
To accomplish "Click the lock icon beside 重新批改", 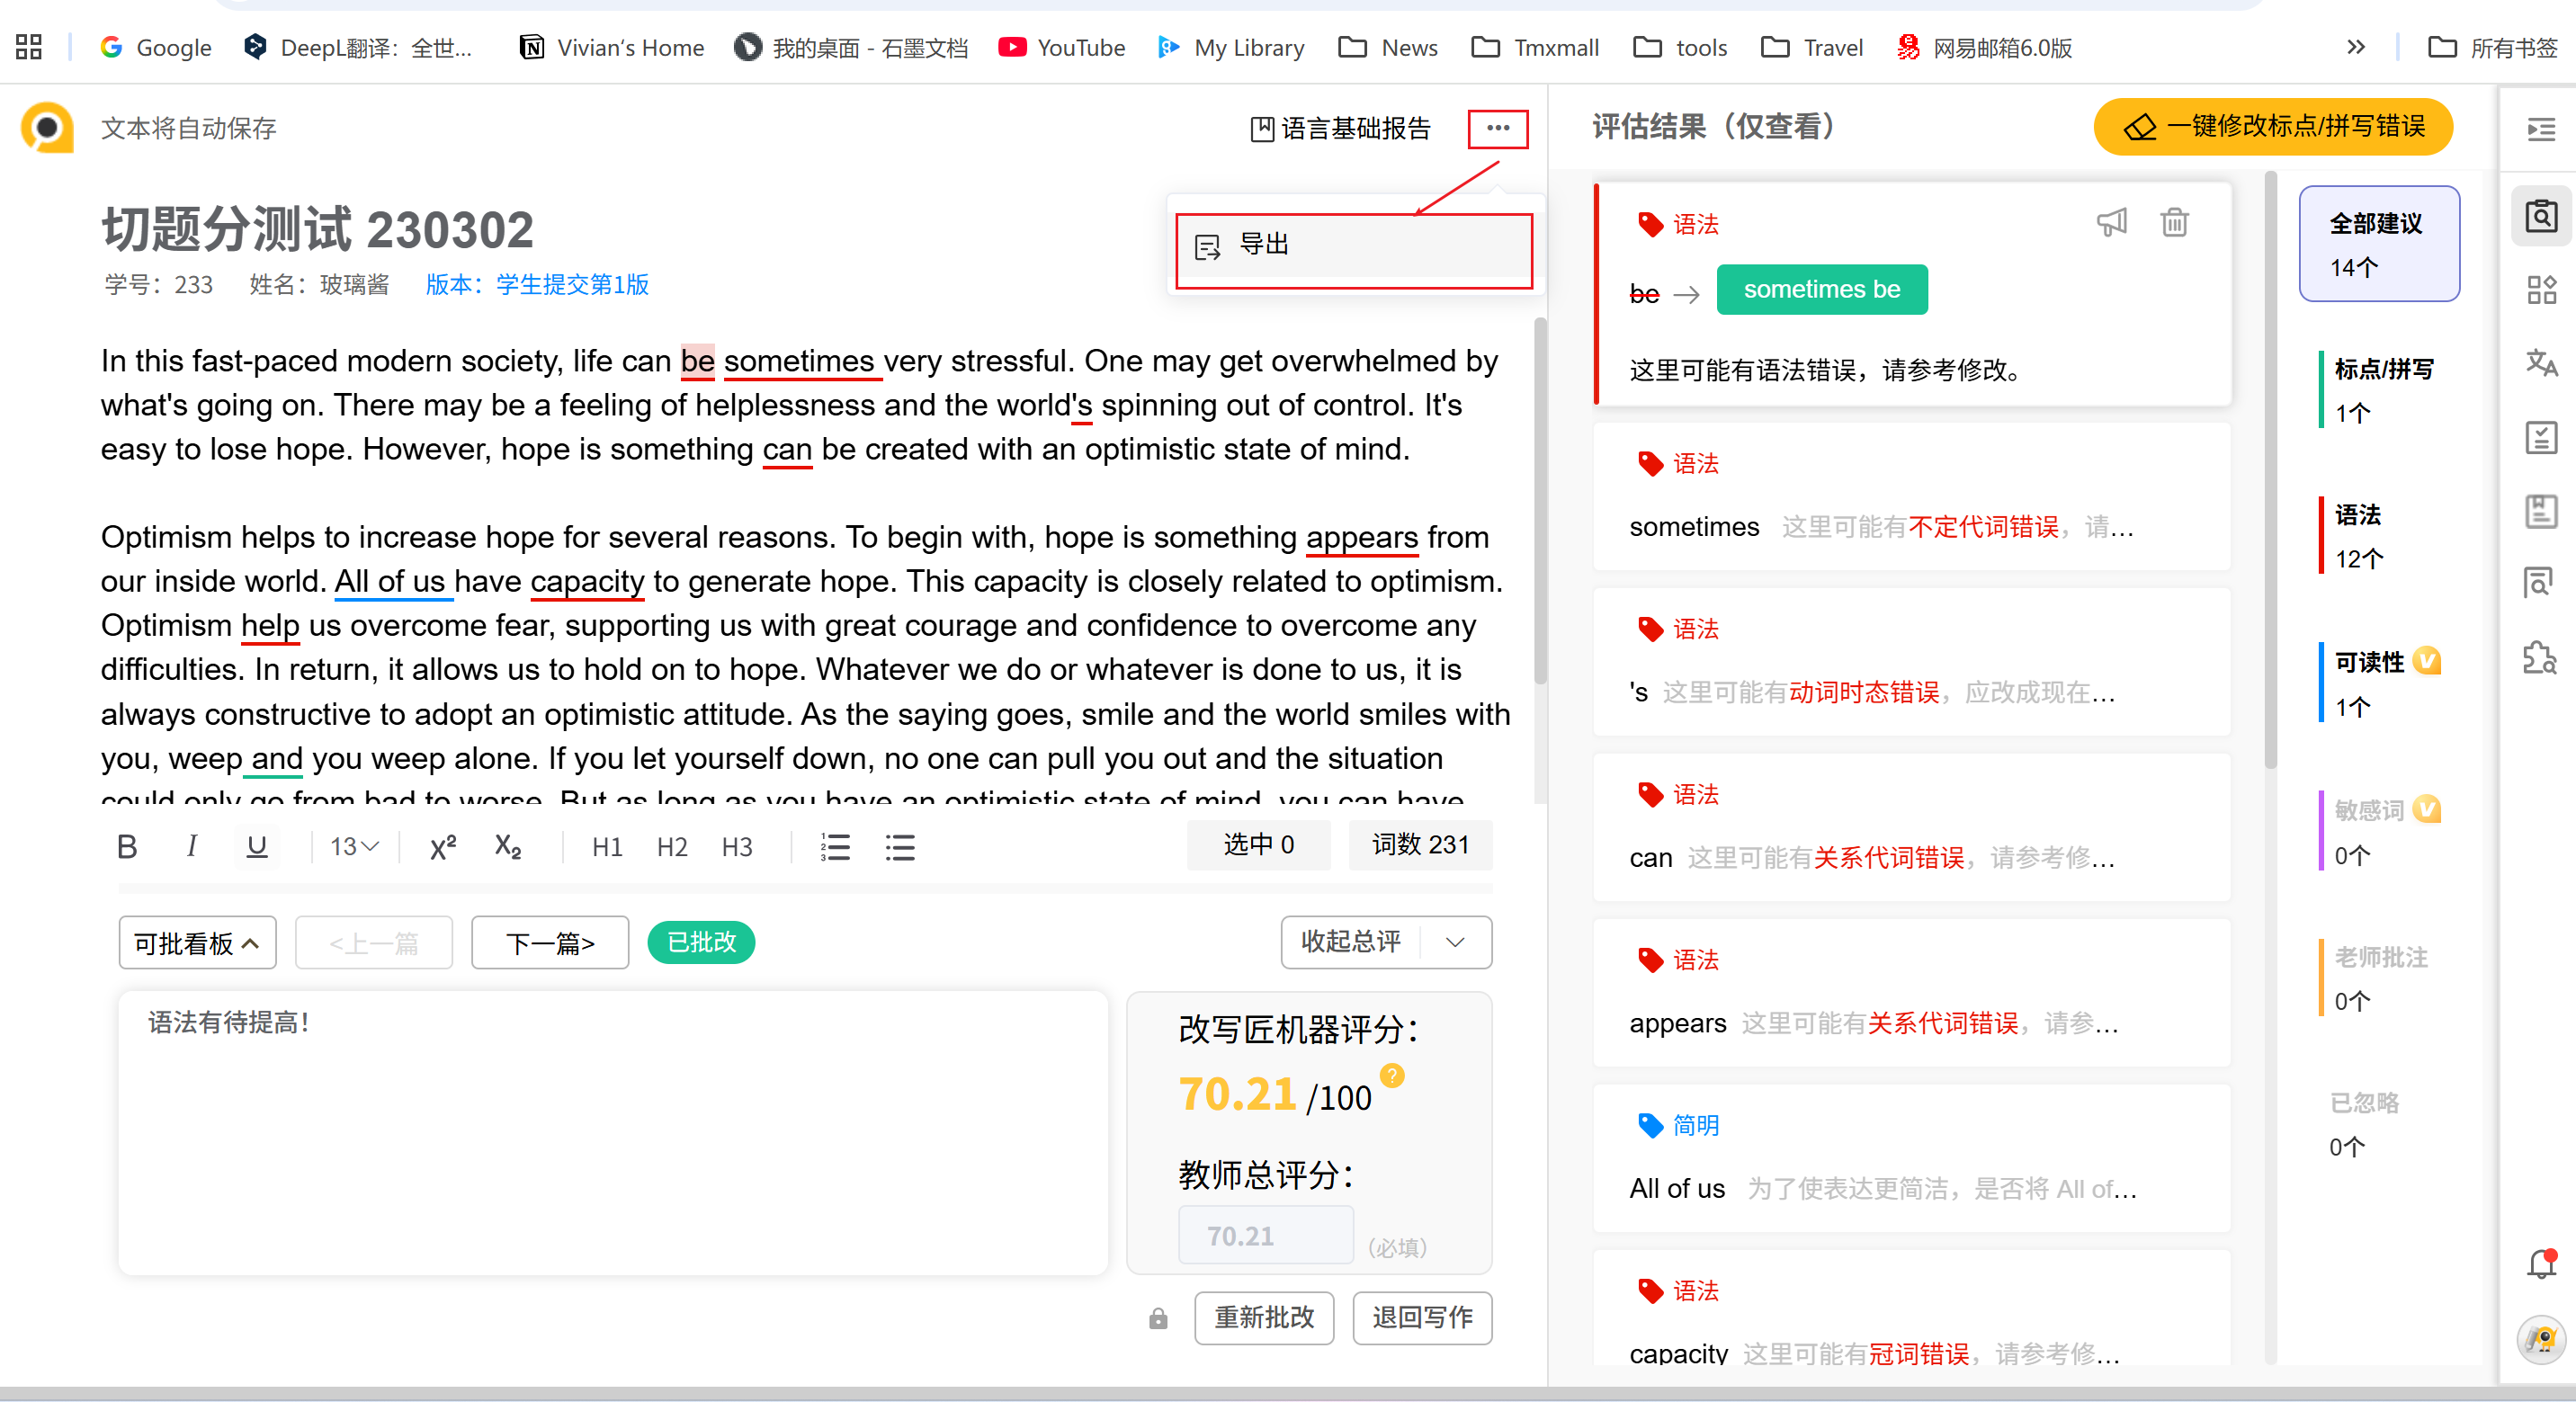I will [x=1158, y=1319].
